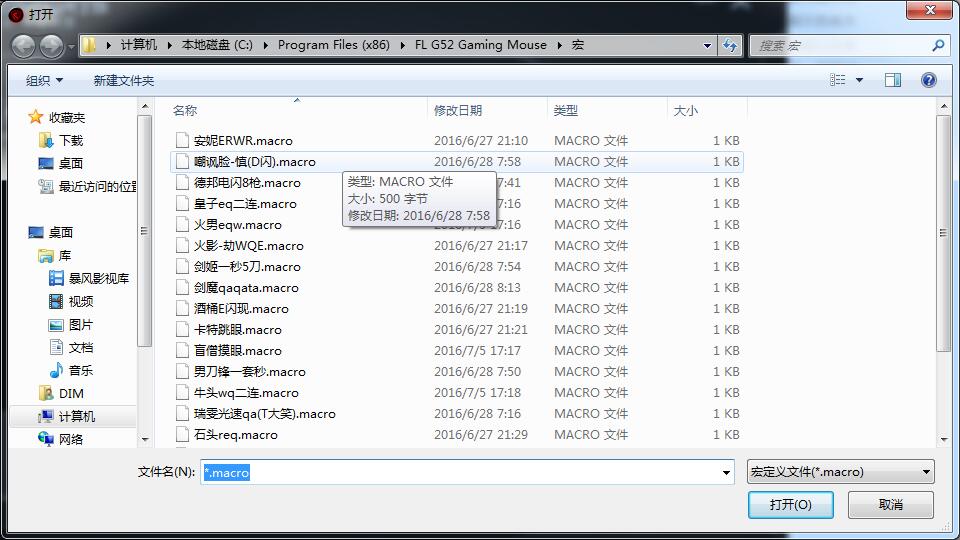960x540 pixels.
Task: Click the refresh icon beside address bar
Action: pyautogui.click(x=730, y=45)
